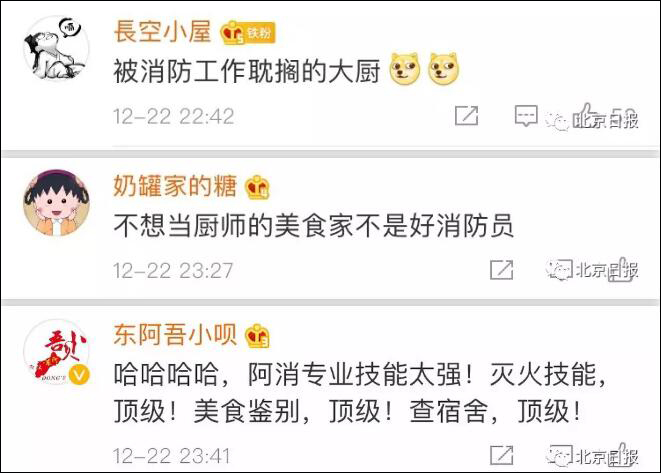Reply via speech-bubble icon on 長空小屋's comment

[x=526, y=115]
